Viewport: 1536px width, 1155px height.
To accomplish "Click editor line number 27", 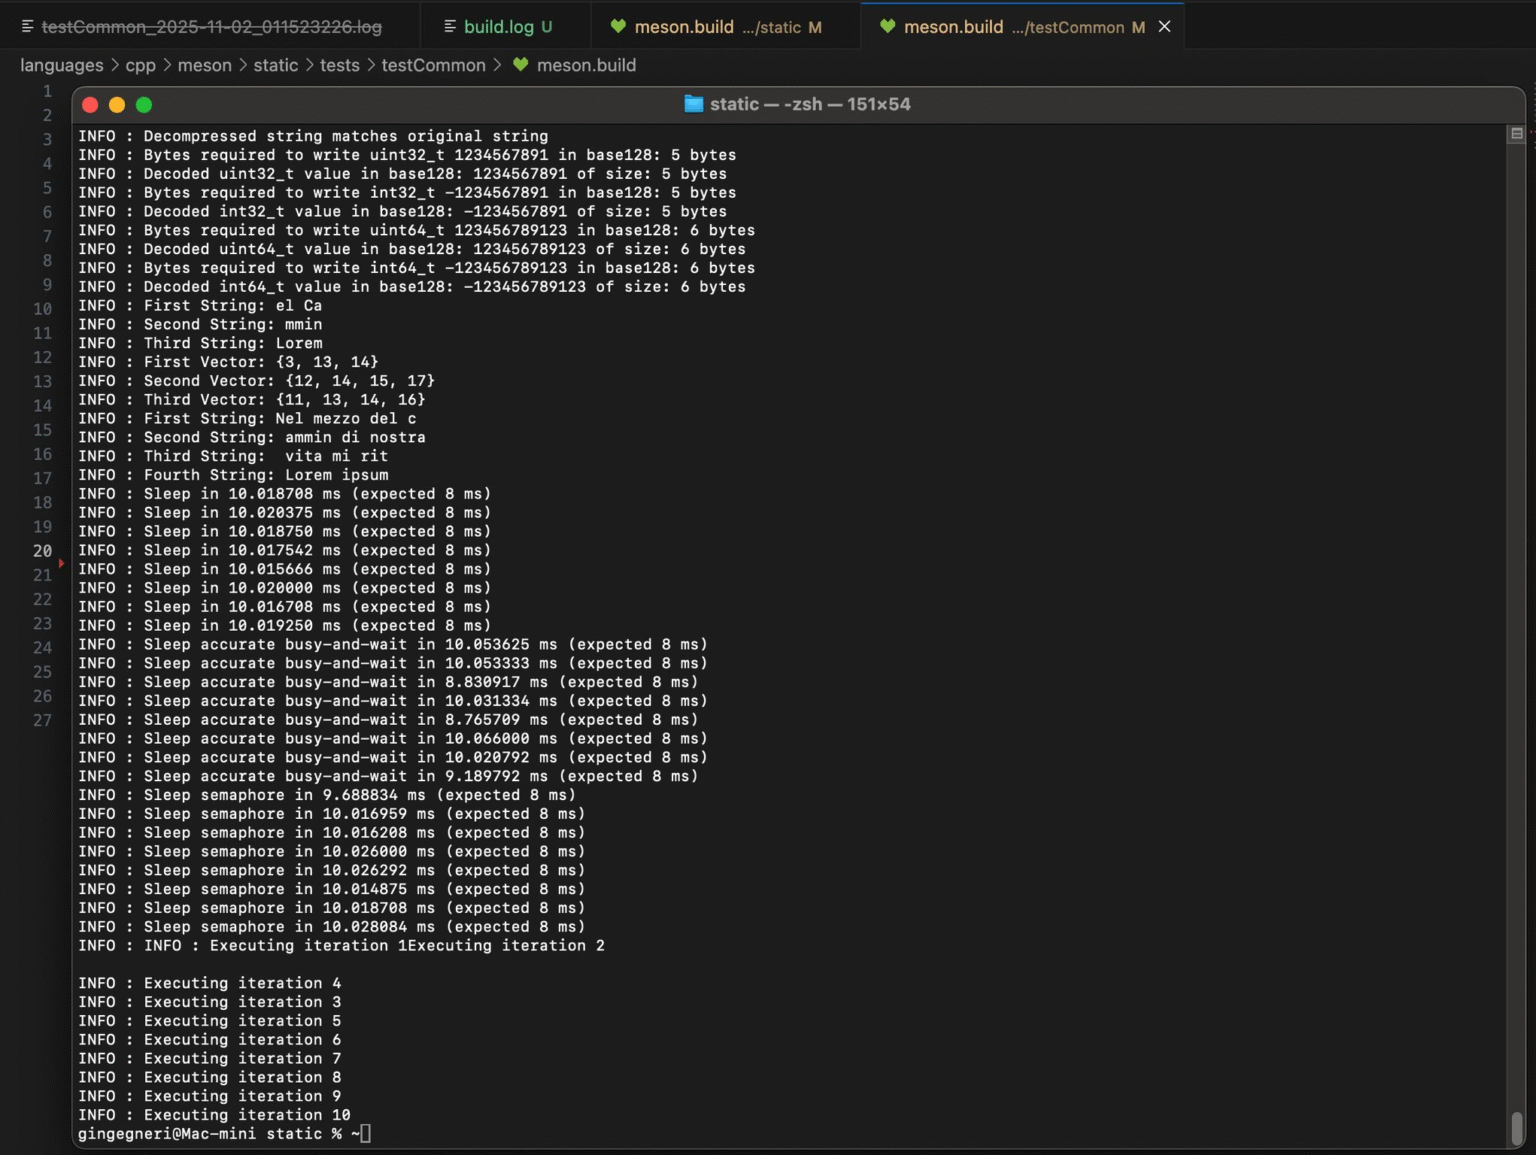I will click(x=42, y=720).
